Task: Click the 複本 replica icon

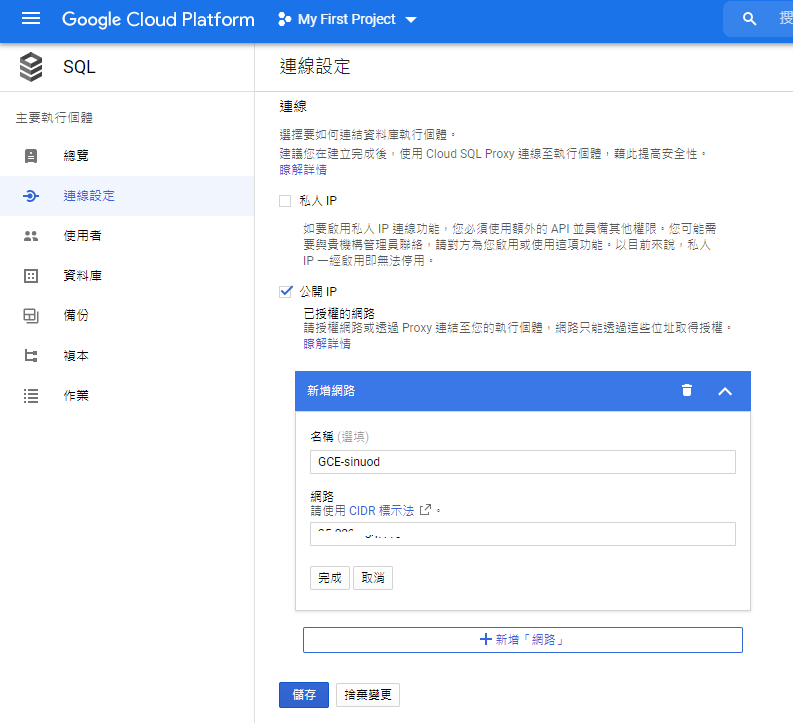Action: (31, 356)
